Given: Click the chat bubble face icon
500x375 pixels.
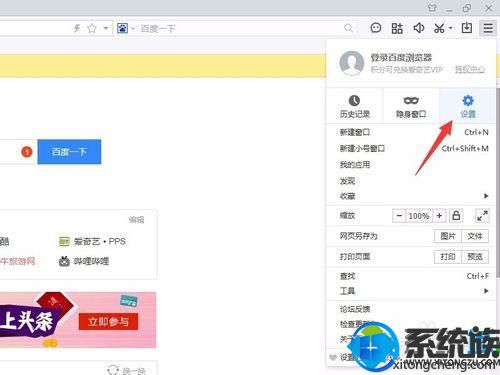Looking at the screenshot, I should pyautogui.click(x=376, y=28).
